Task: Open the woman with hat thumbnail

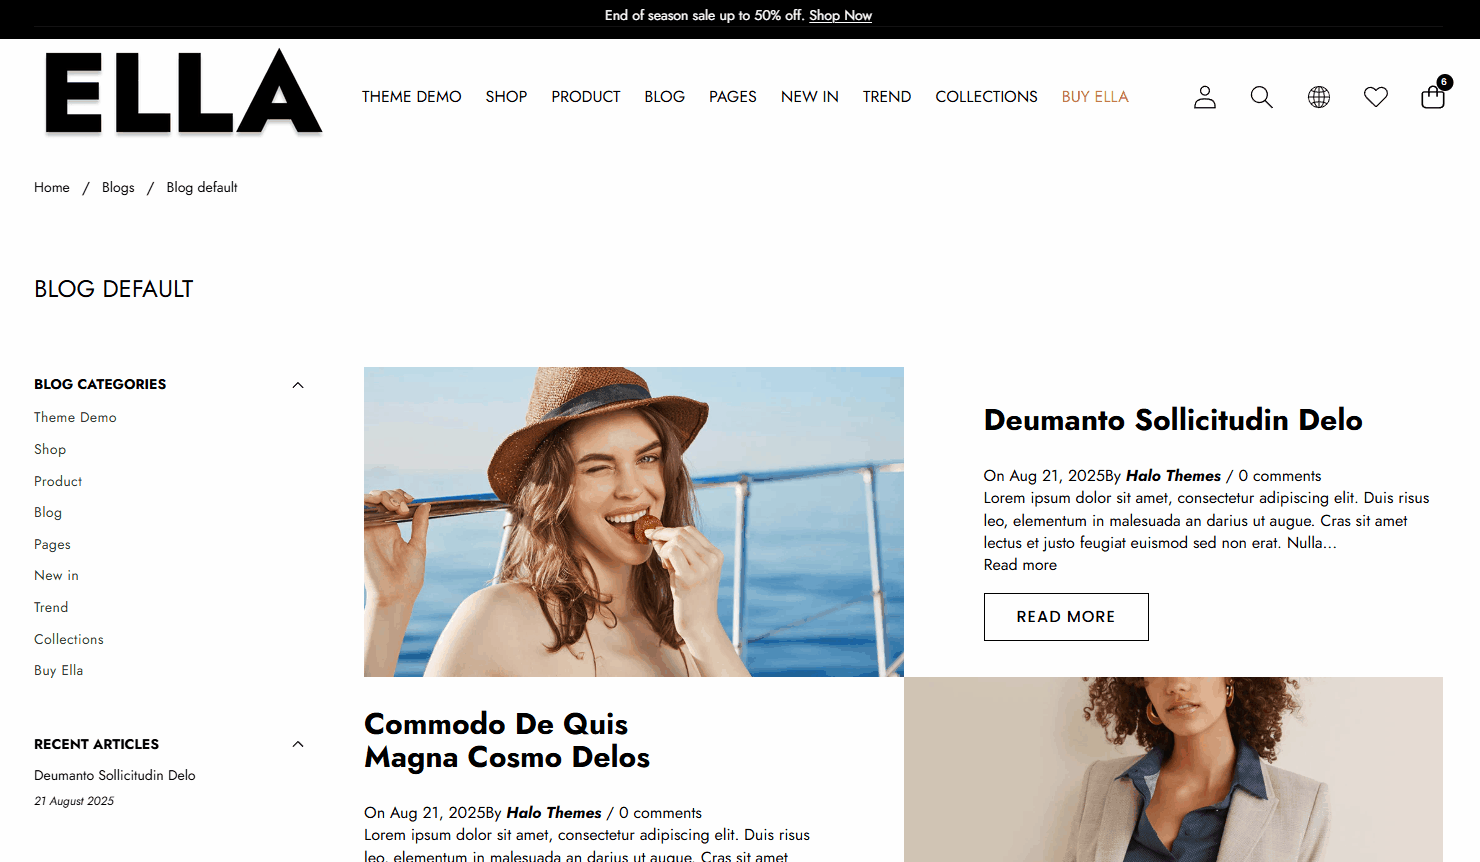Action: (x=634, y=522)
